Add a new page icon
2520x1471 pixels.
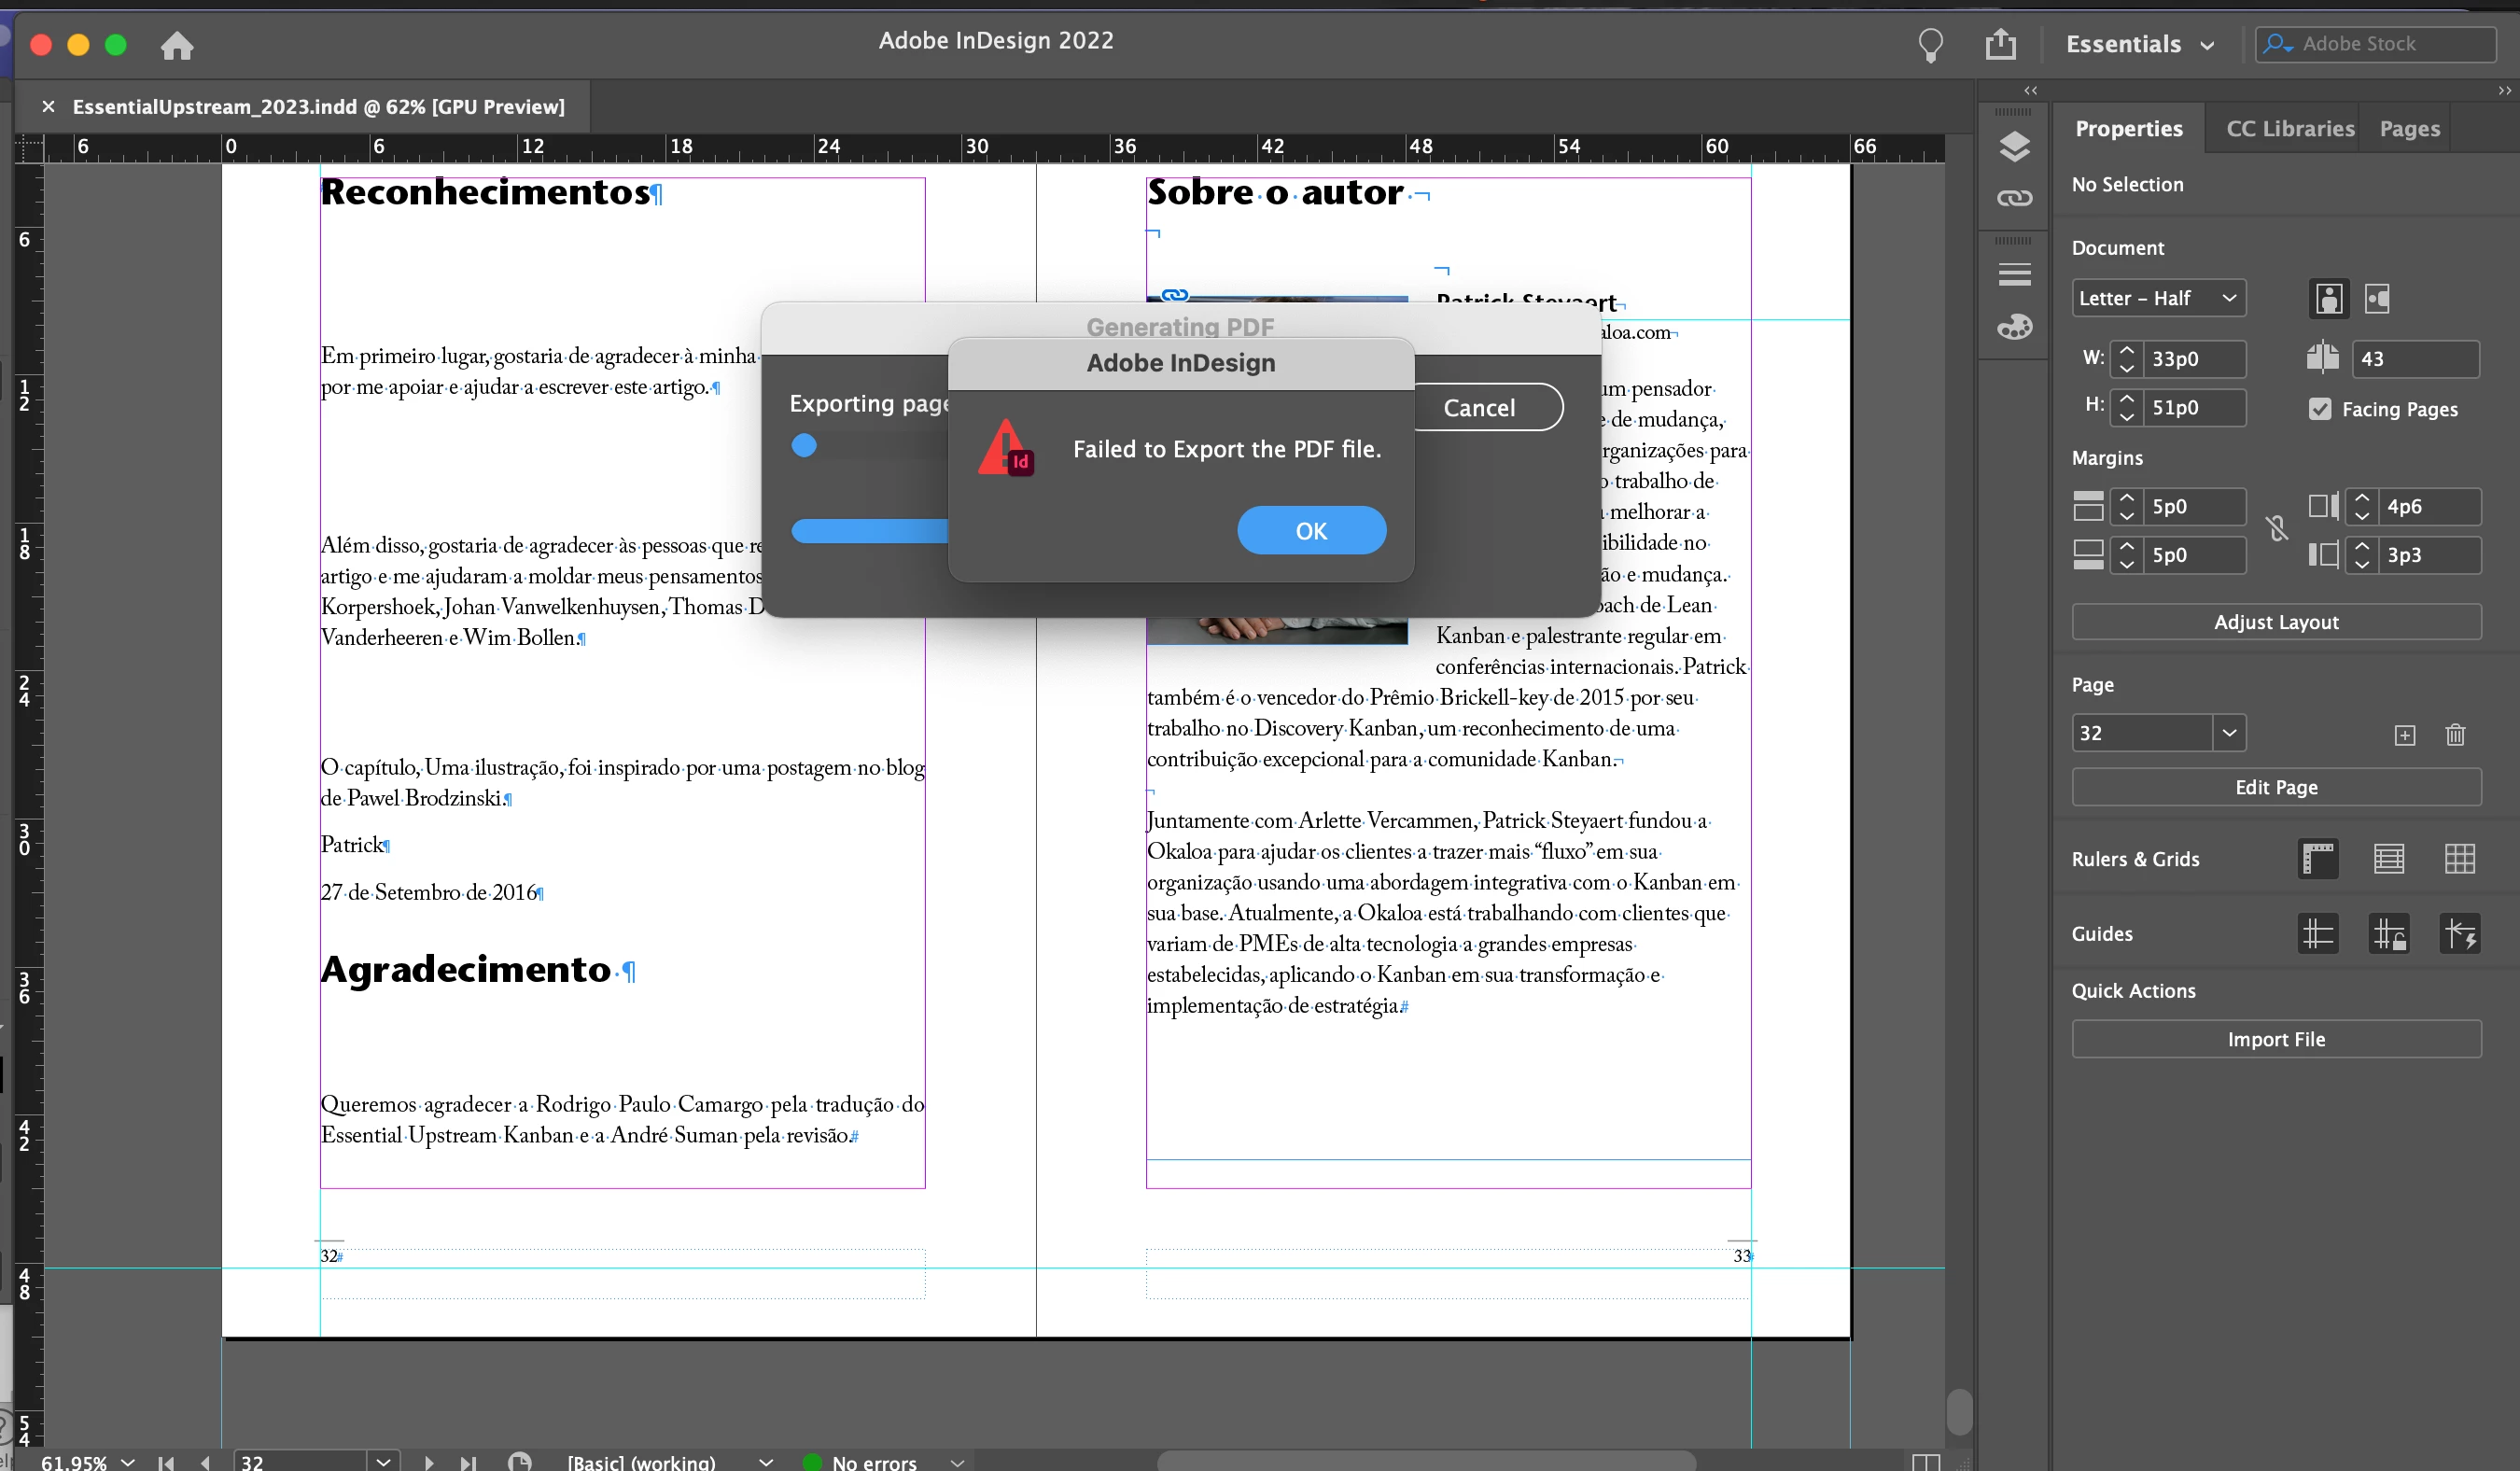pos(2405,735)
